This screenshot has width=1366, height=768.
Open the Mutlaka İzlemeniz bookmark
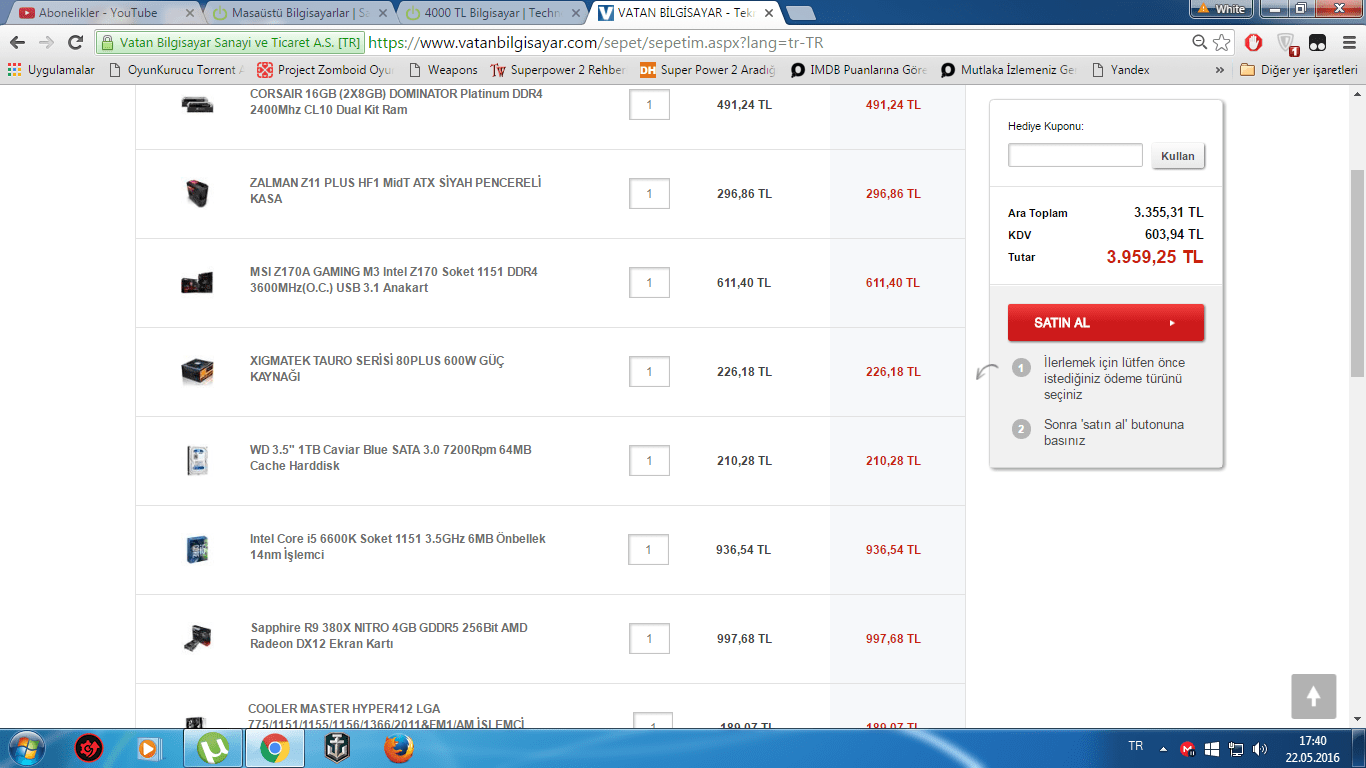[1009, 70]
